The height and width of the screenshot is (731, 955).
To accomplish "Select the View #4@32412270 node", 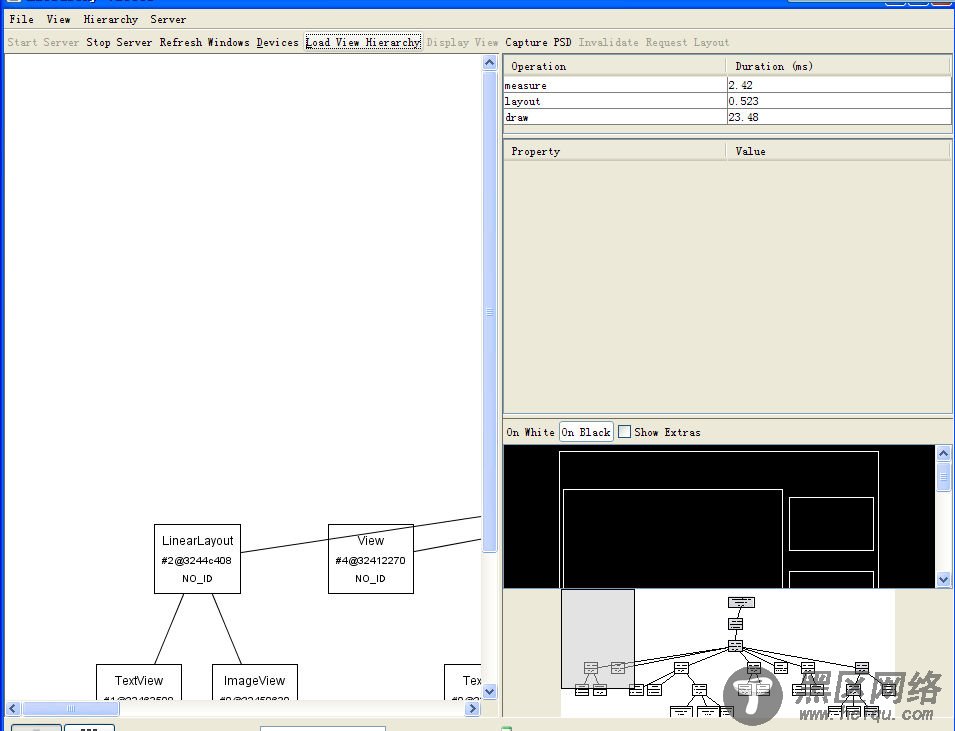I will (371, 559).
